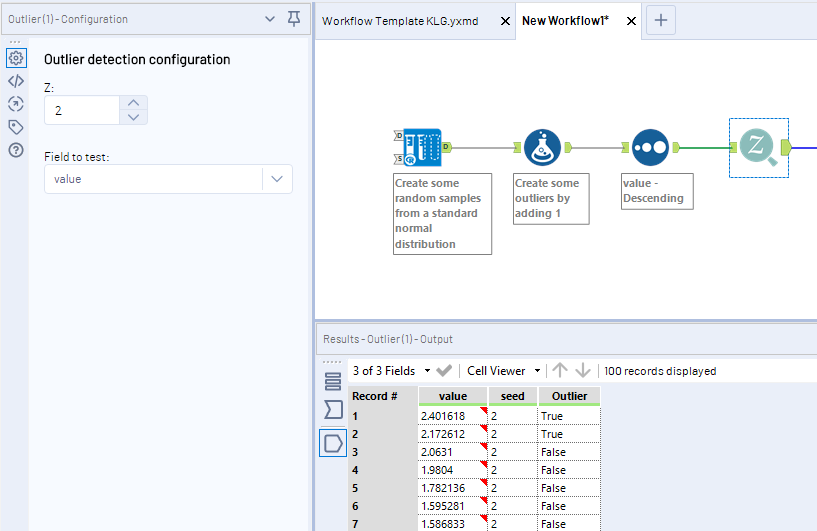Click the 'value' column header

coord(453,396)
